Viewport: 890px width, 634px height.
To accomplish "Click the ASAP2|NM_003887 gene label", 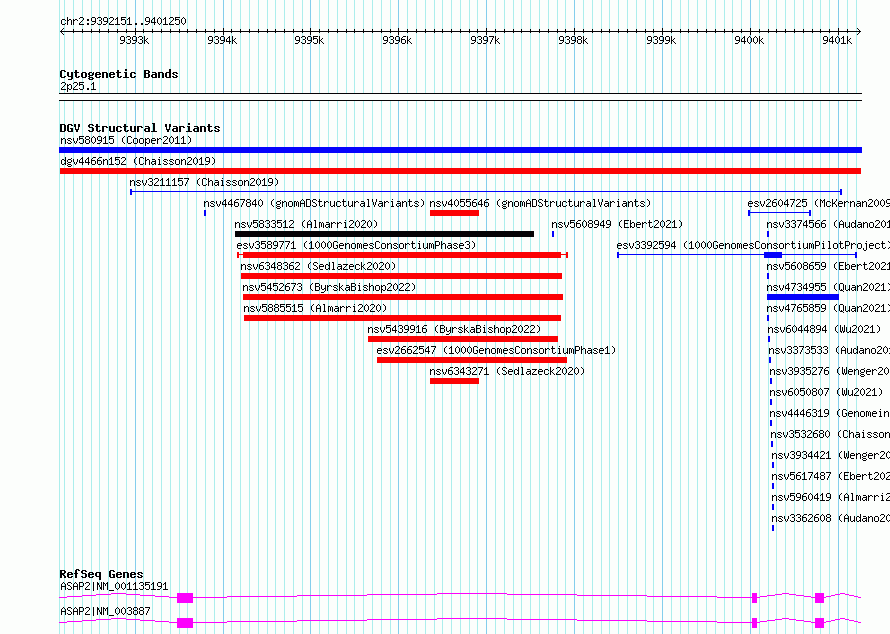I will (x=105, y=611).
